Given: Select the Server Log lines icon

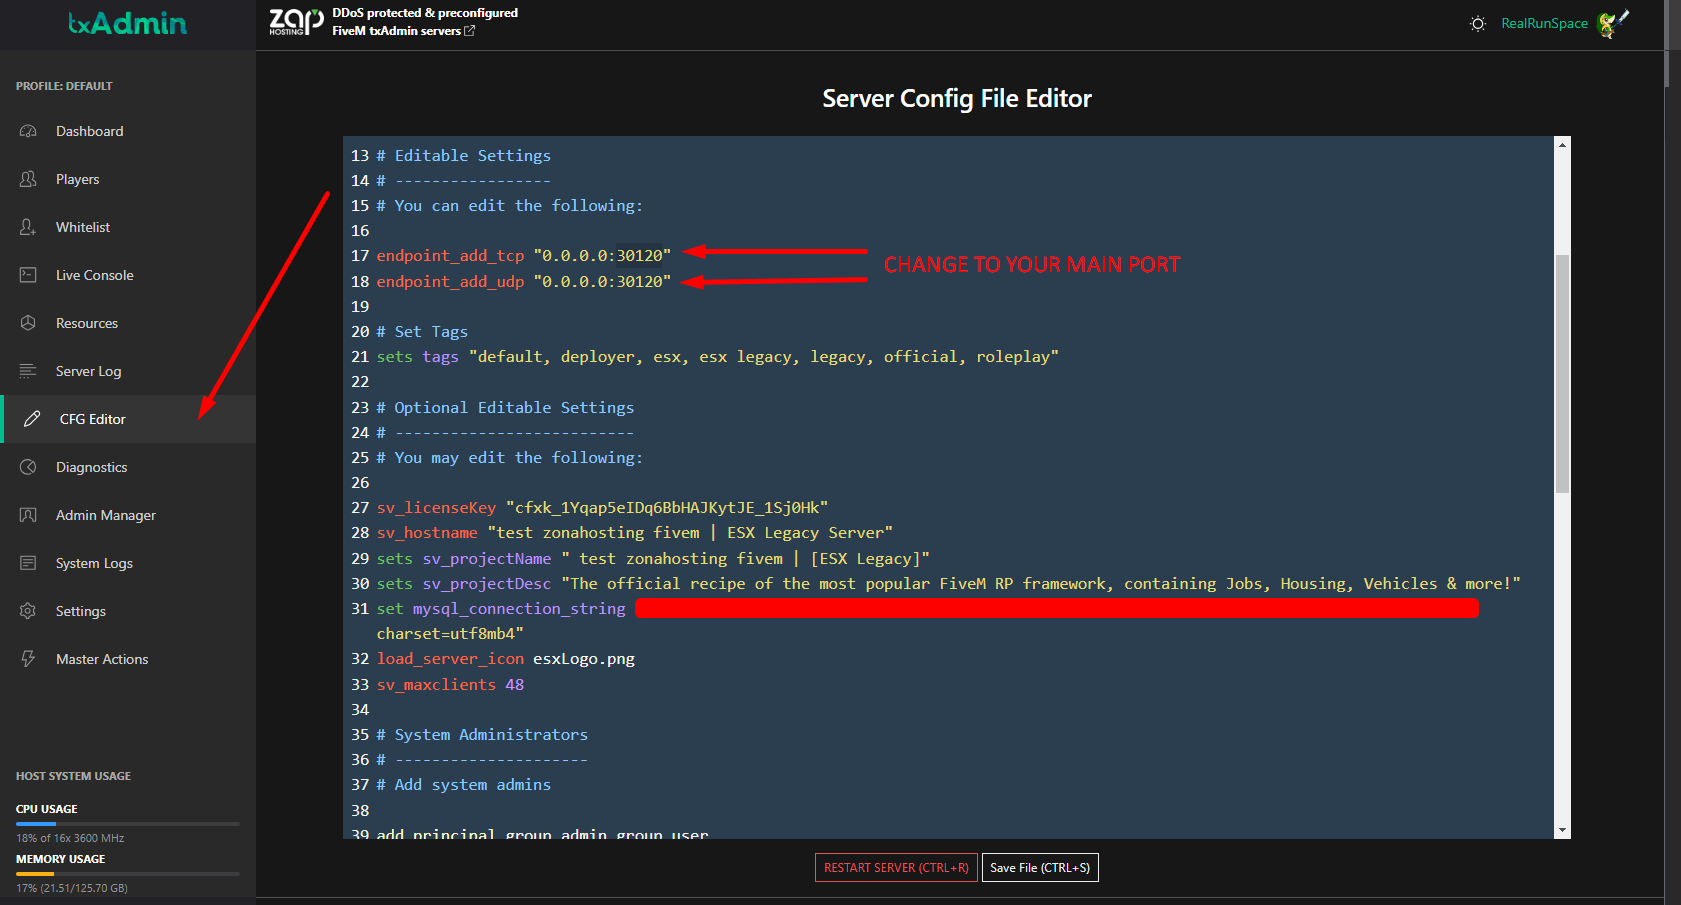Looking at the screenshot, I should 28,371.
